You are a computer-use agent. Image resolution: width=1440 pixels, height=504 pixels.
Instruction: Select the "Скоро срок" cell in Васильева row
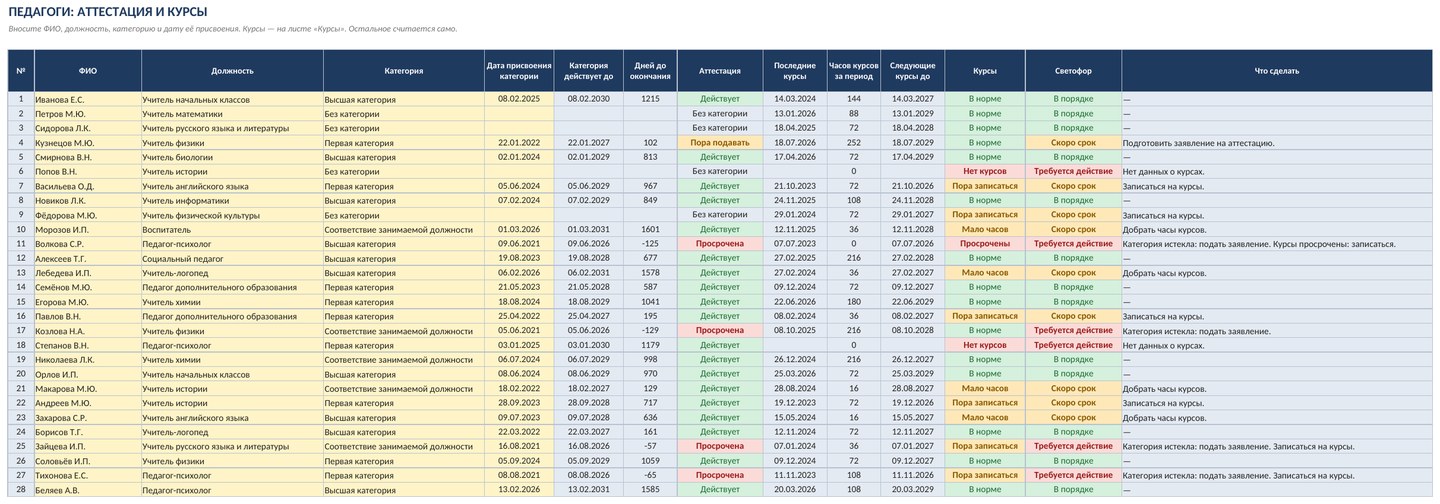coord(1073,186)
